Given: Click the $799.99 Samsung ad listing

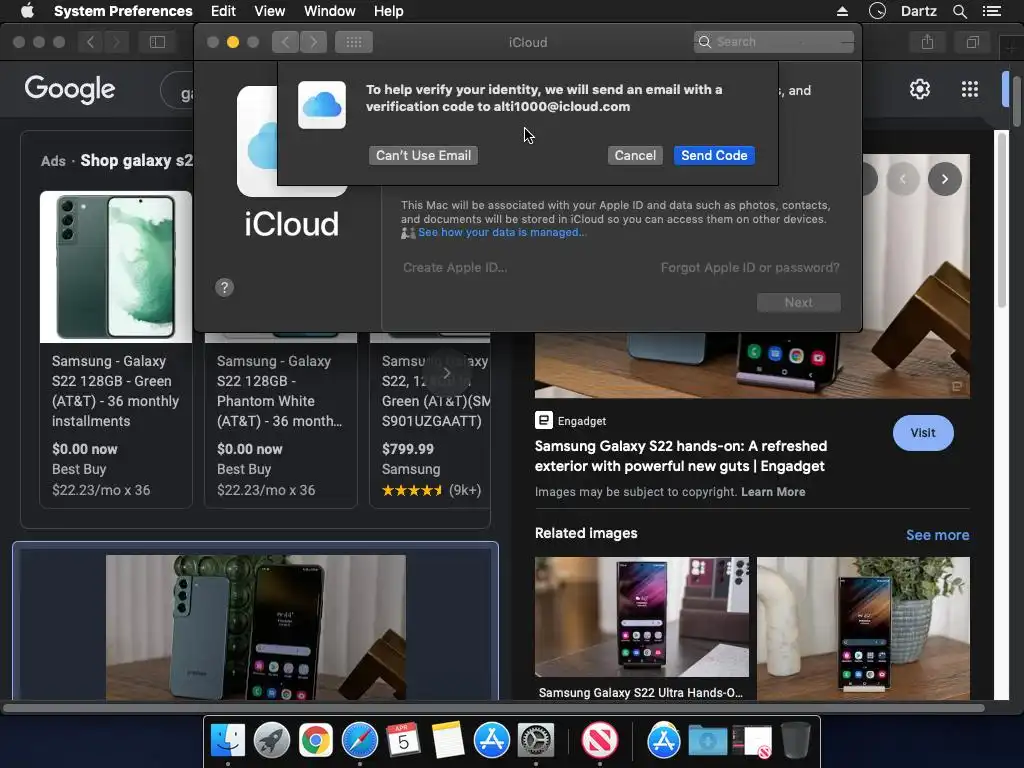Looking at the screenshot, I should [430, 421].
